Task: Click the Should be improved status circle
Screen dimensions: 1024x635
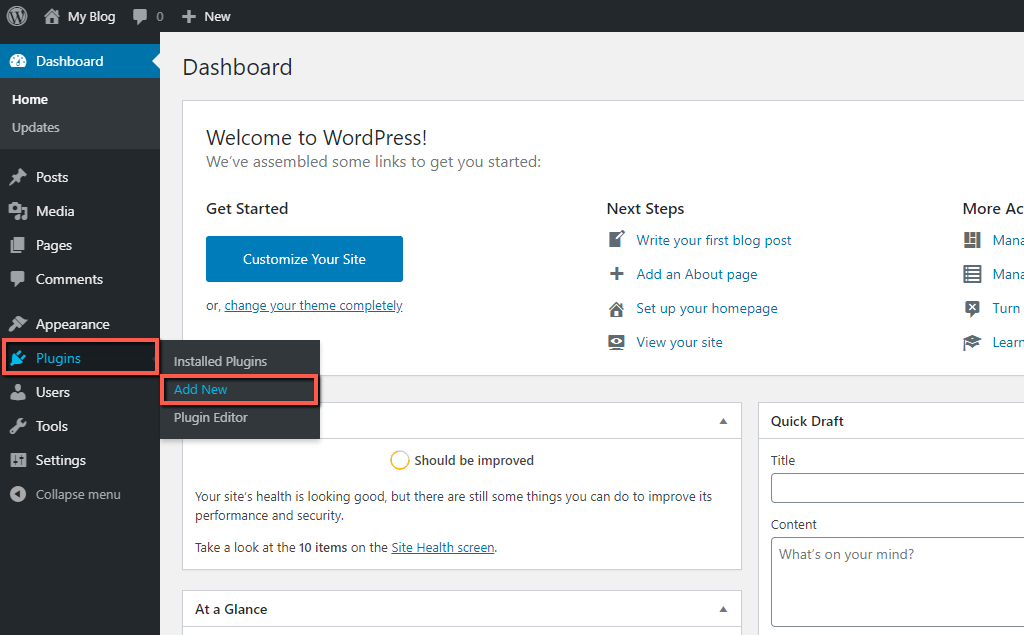Action: coord(400,460)
